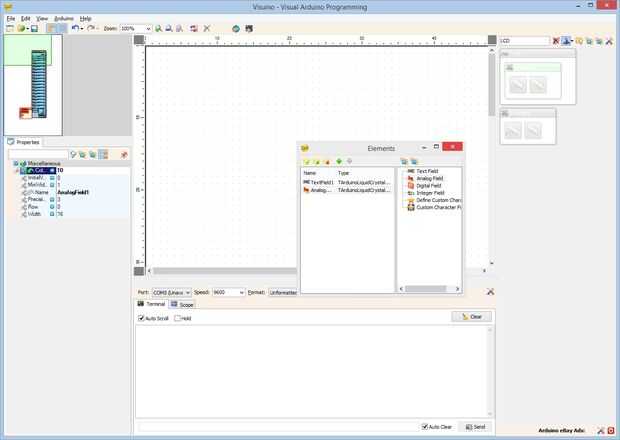Image resolution: width=620 pixels, height=440 pixels.
Task: Select Define Custom Character in Elements tree
Action: 439,200
